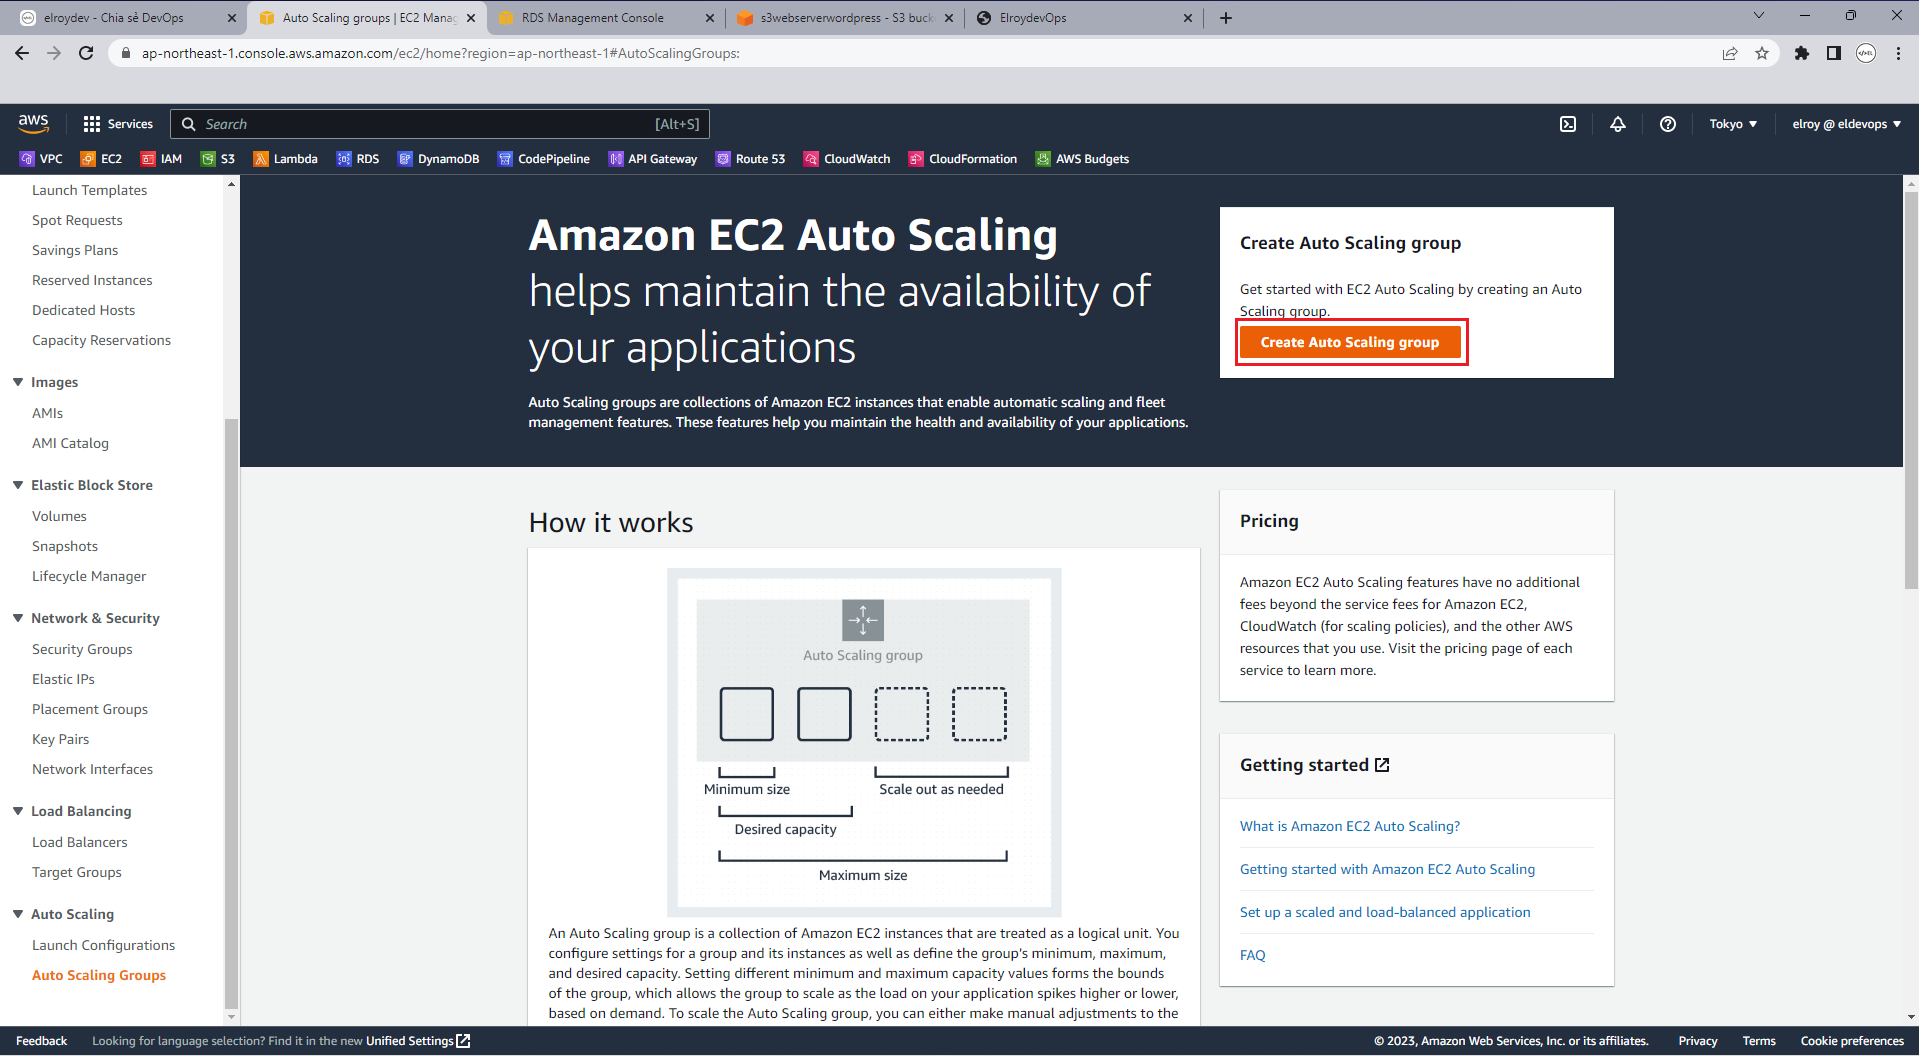
Task: Open Launch Templates in sidebar
Action: [89, 190]
